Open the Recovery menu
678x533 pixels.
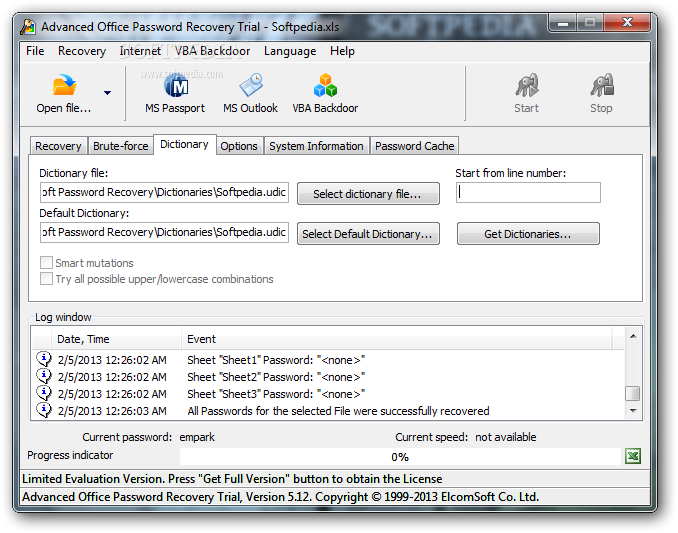click(x=82, y=51)
